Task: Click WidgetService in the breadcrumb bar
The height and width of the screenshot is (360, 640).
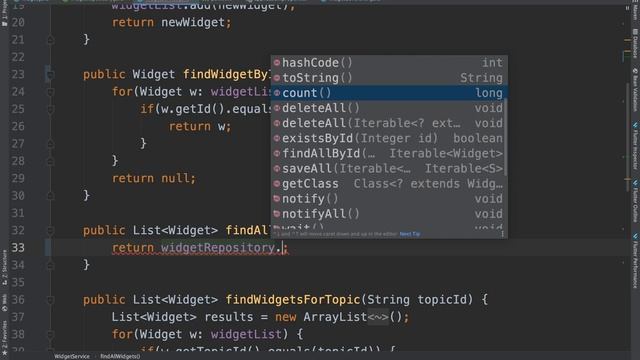Action: [x=72, y=356]
